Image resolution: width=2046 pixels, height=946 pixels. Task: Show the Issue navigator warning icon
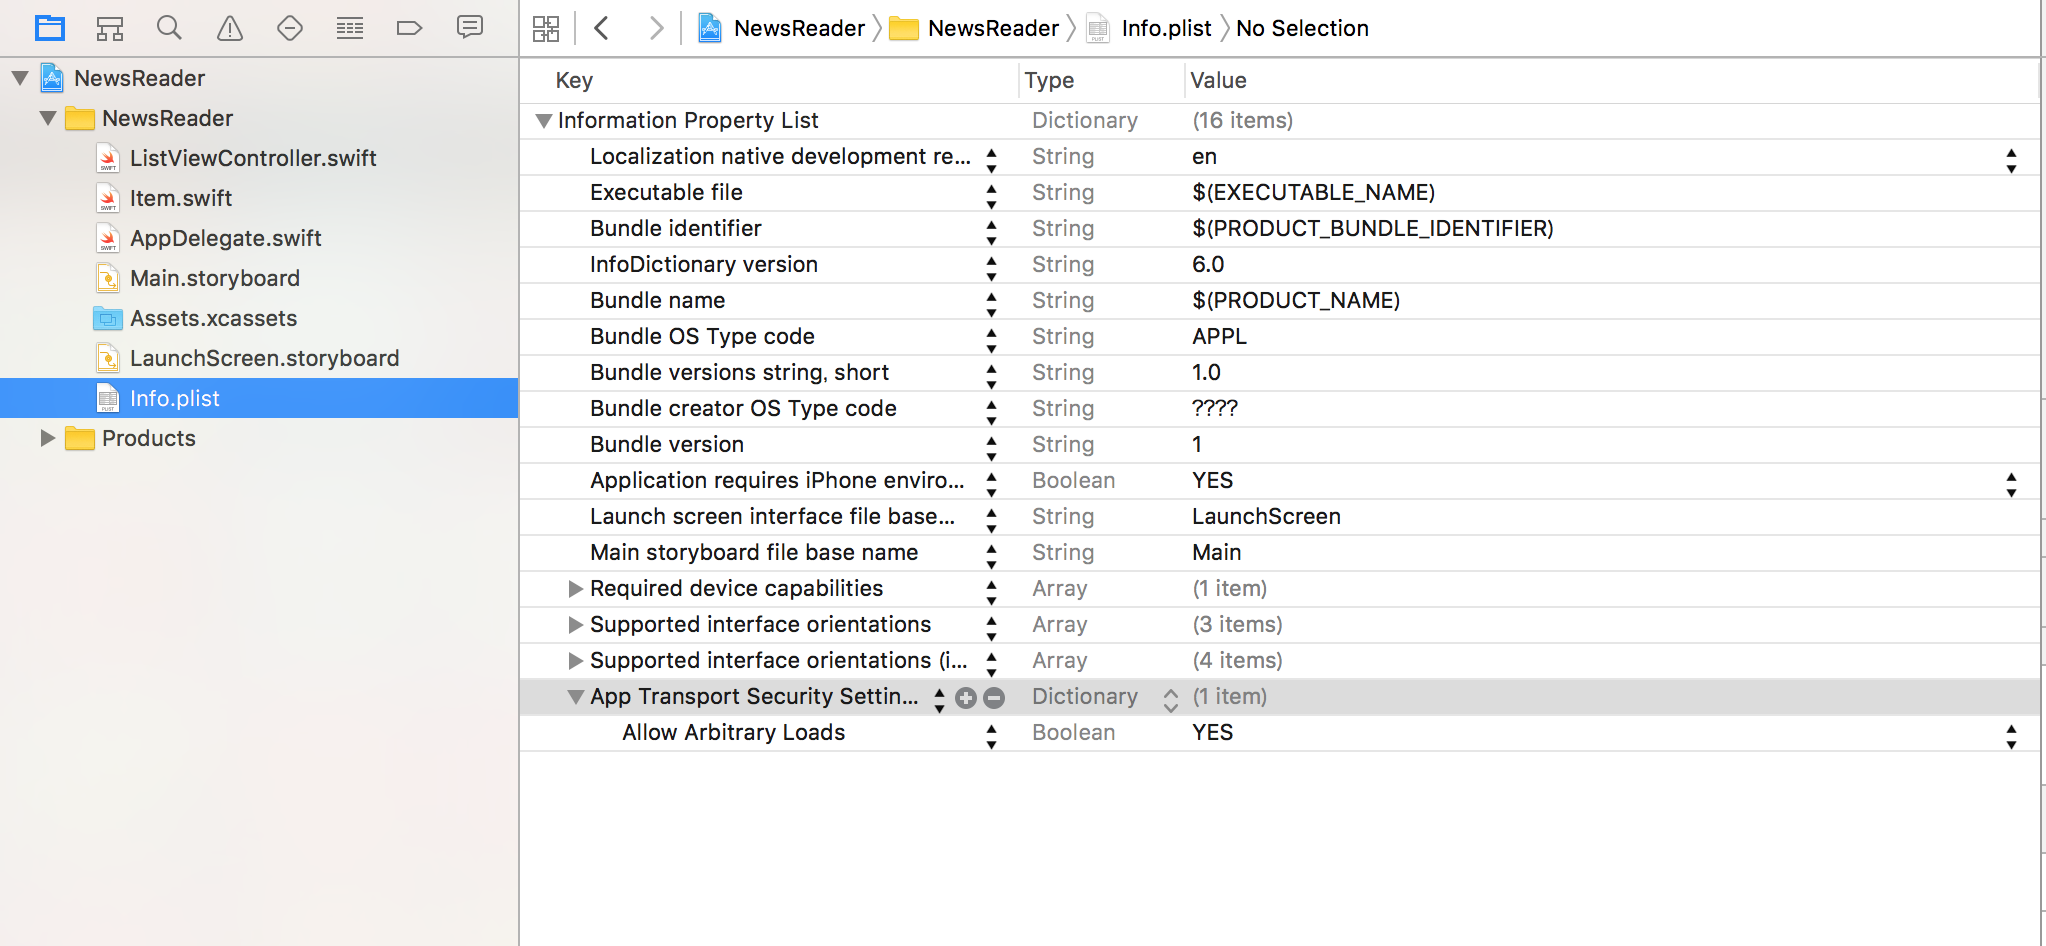point(230,28)
